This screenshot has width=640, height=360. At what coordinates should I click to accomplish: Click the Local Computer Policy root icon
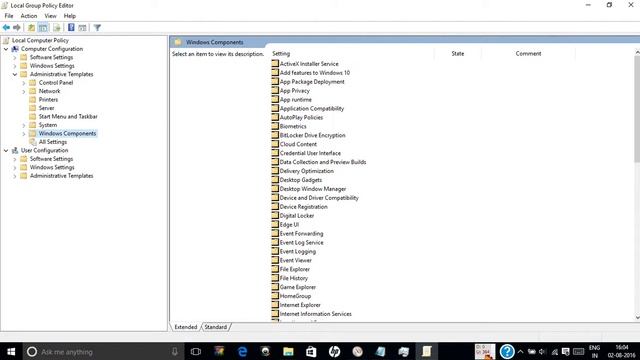(x=6, y=40)
